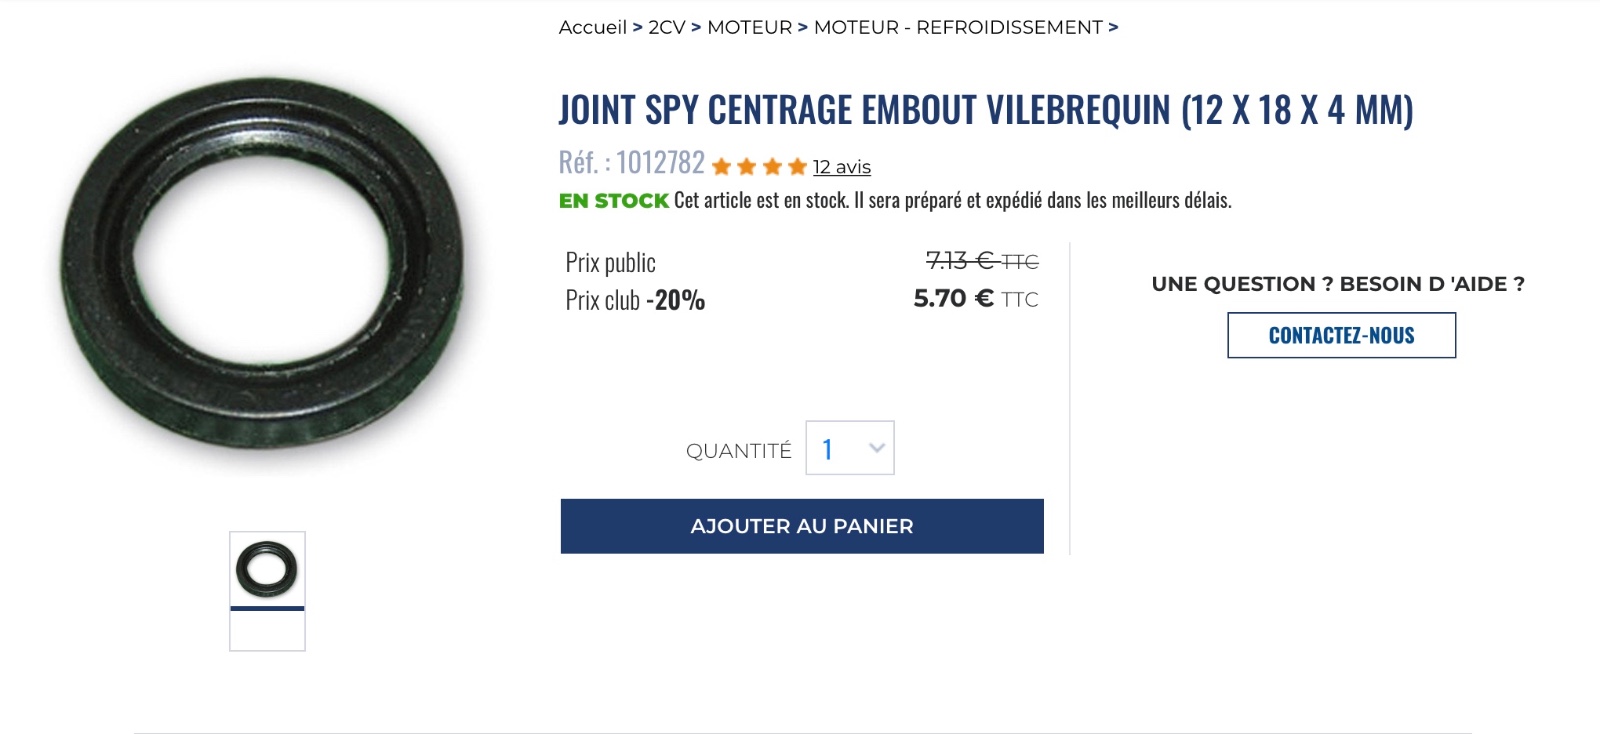Viewport: 1600px width, 734px height.
Task: Enlarge the main joint spy product photo
Action: [x=262, y=263]
